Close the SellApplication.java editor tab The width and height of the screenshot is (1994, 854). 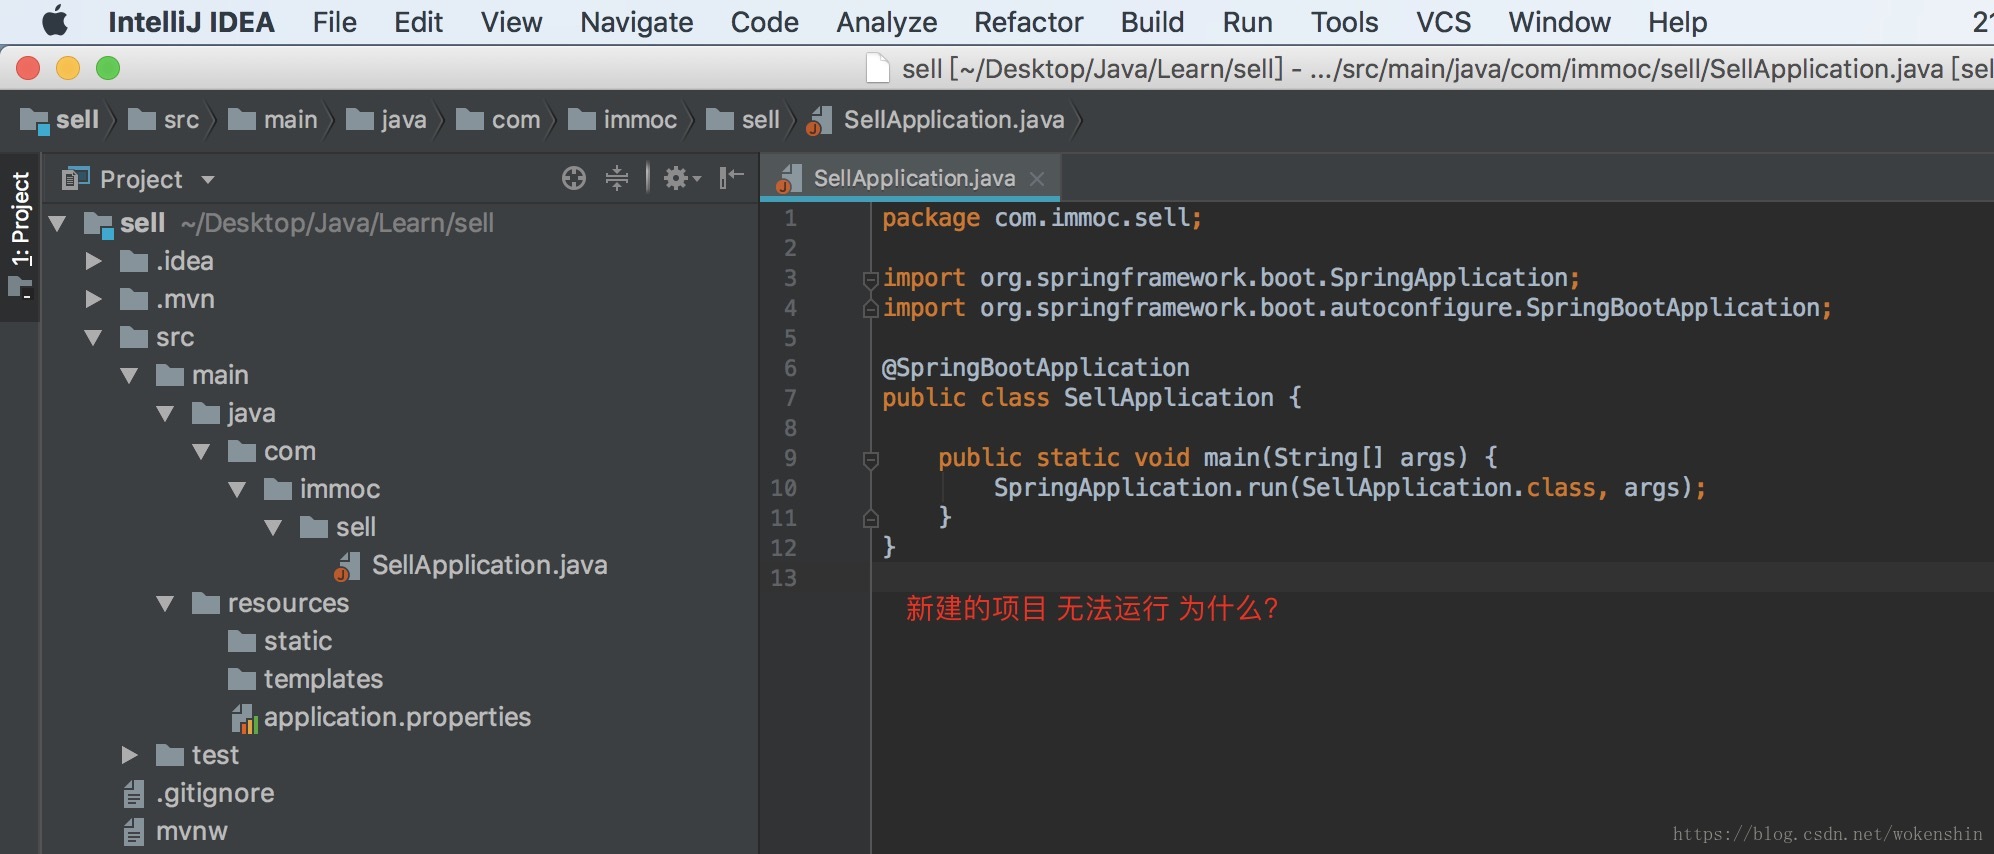tap(1037, 179)
